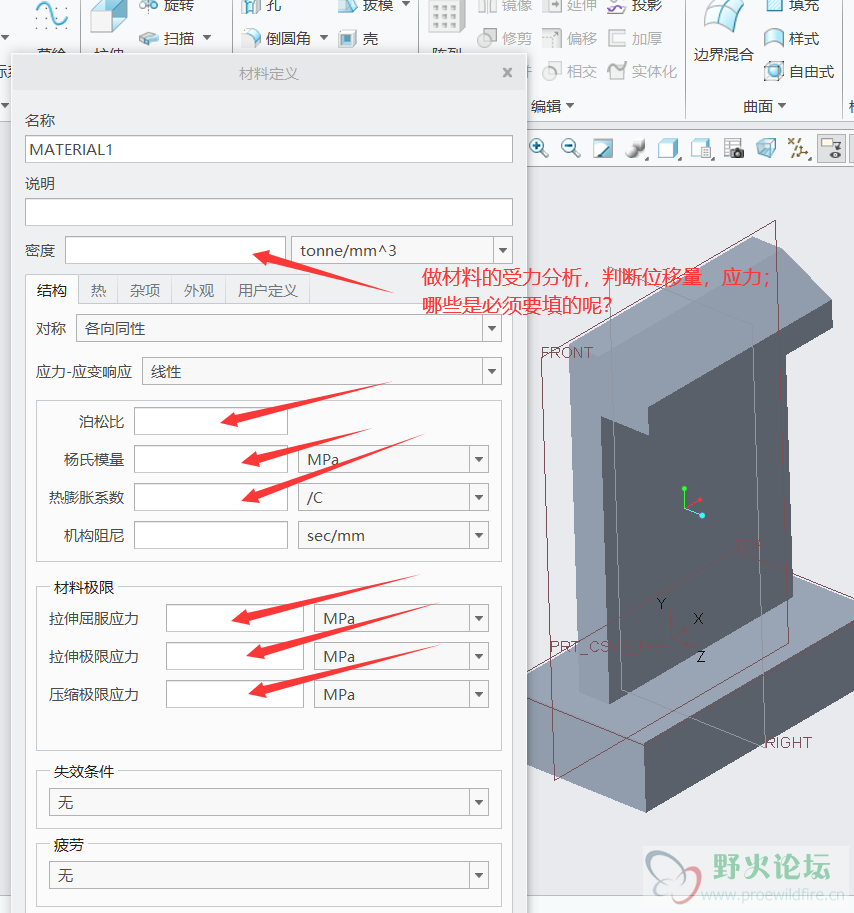The image size is (854, 913).
Task: Click the 拉伸极限应力 input field
Action: tap(235, 656)
